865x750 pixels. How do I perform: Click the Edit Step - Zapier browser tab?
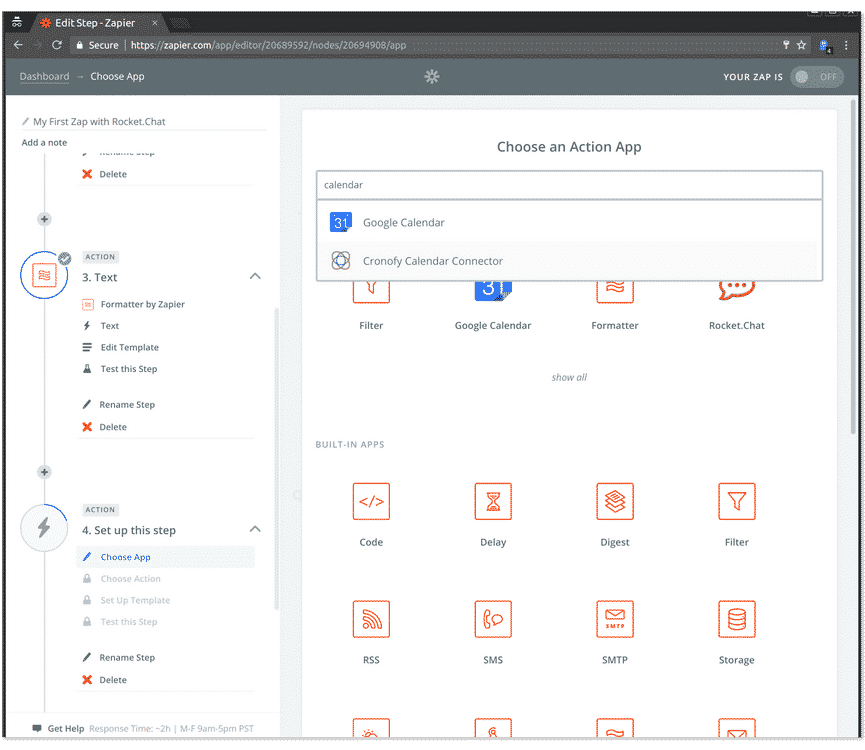94,23
